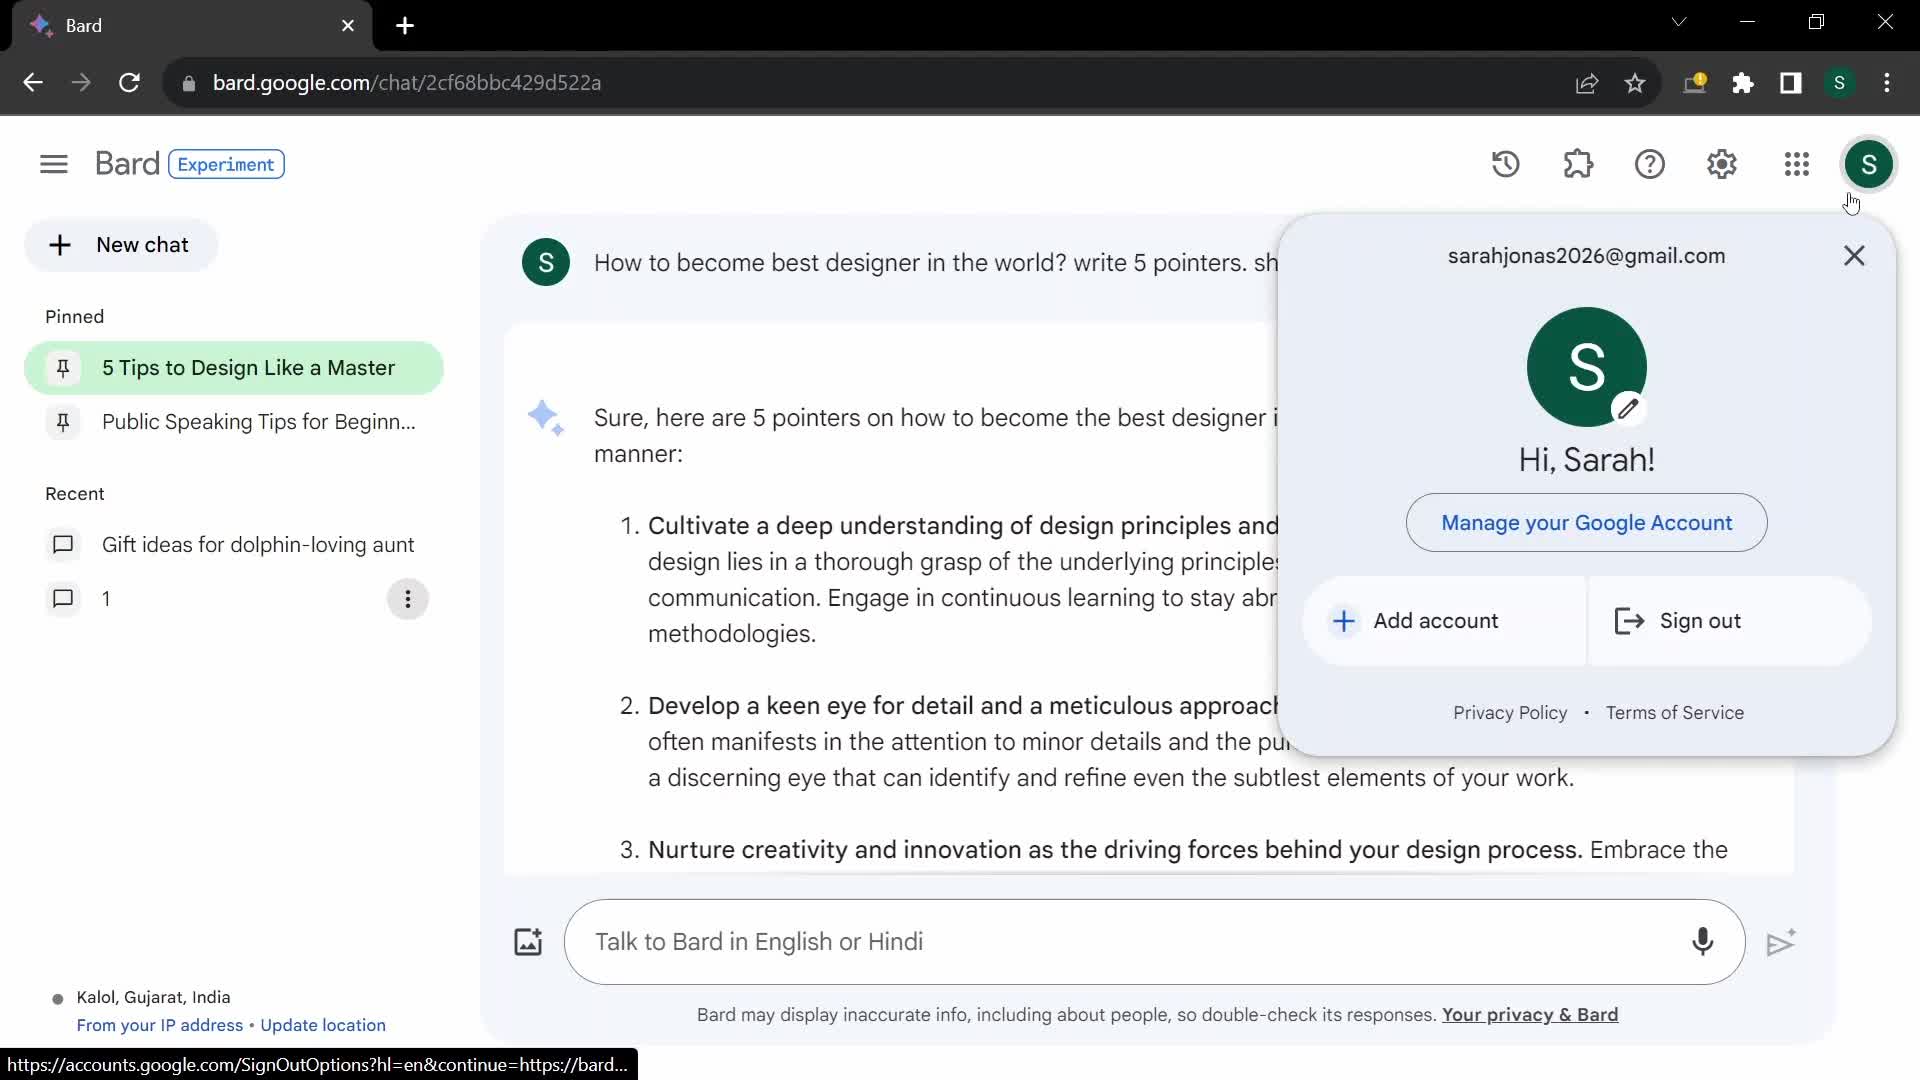Click the green S account avatar in Bard header

tap(1868, 164)
